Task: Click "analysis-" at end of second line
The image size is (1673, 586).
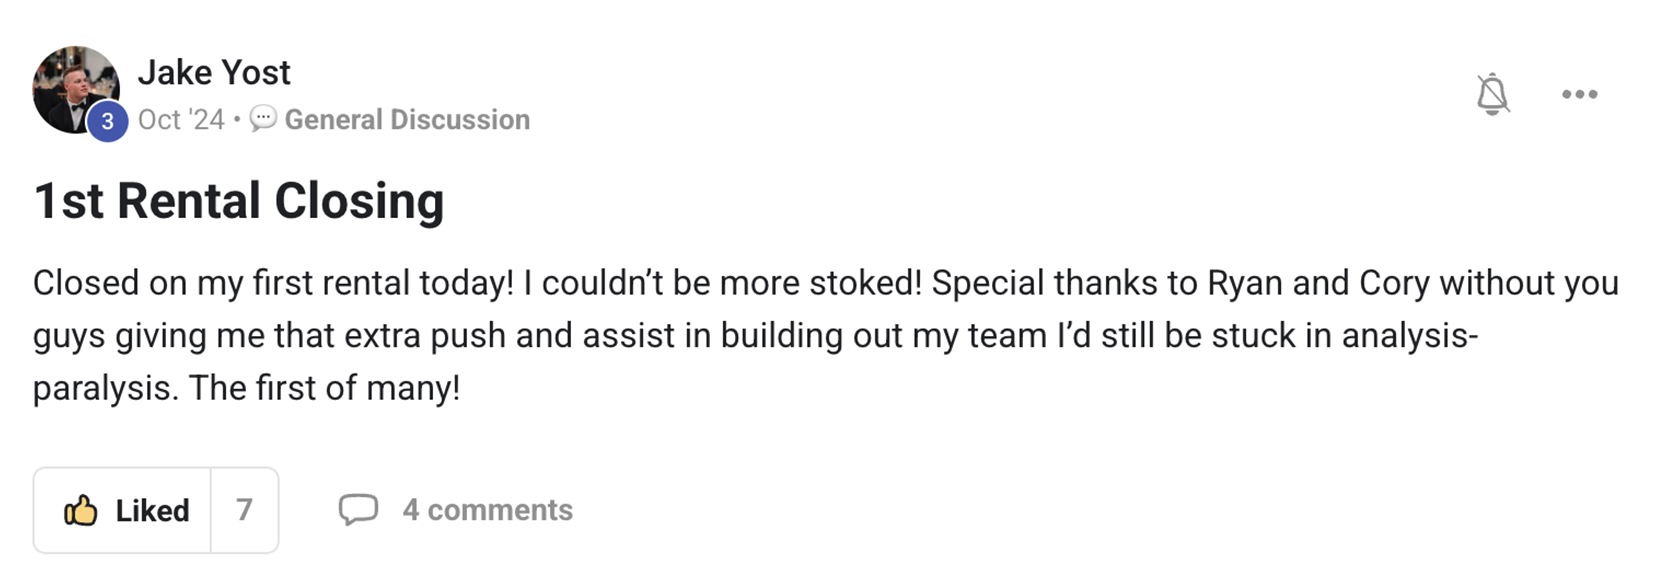Action: coord(1409,336)
